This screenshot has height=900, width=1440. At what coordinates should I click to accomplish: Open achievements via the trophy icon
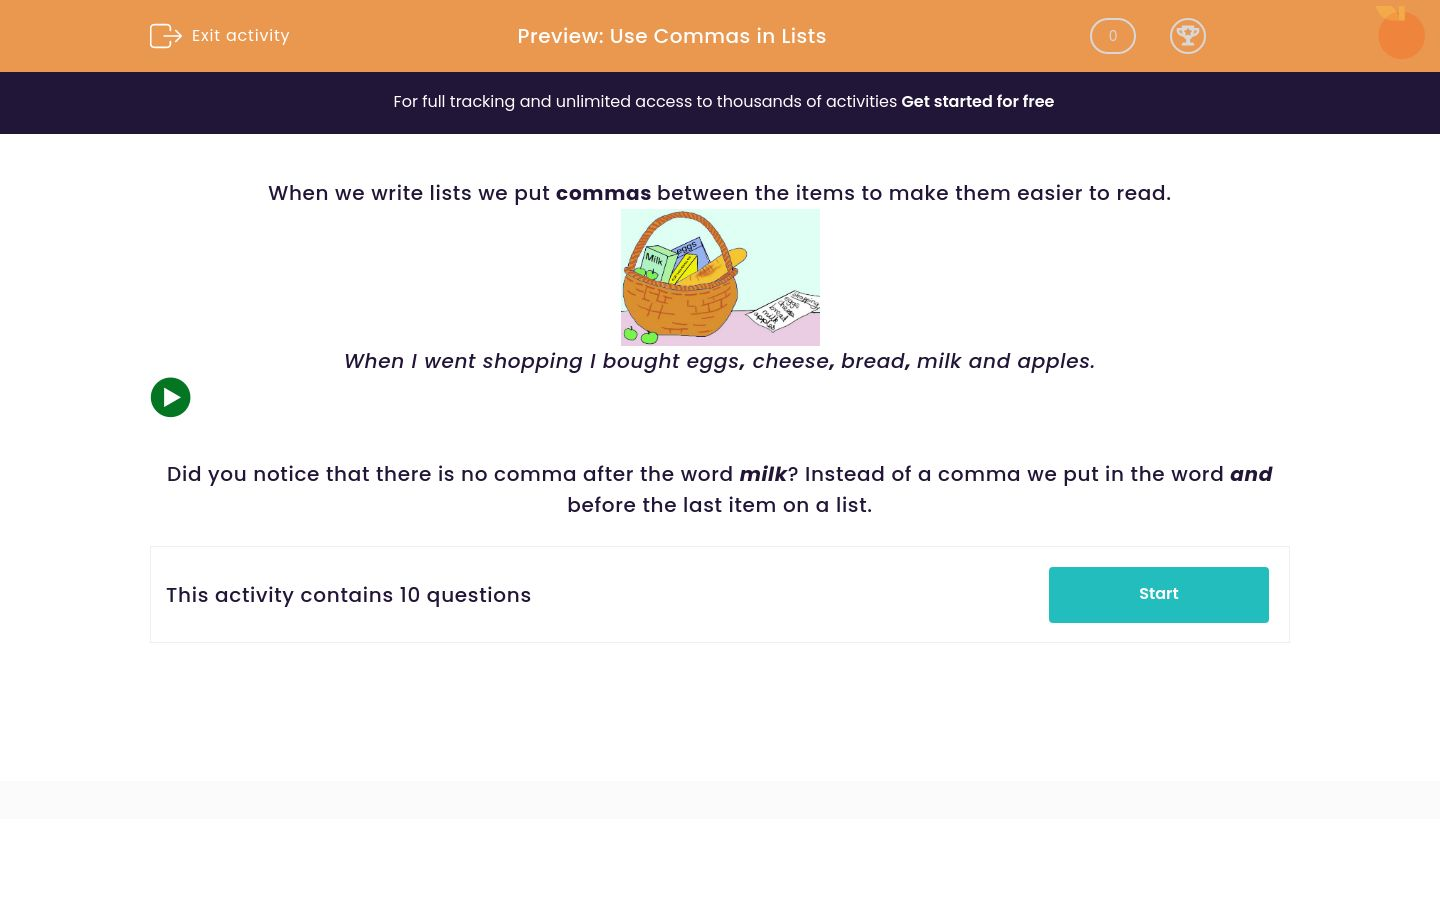coord(1188,36)
